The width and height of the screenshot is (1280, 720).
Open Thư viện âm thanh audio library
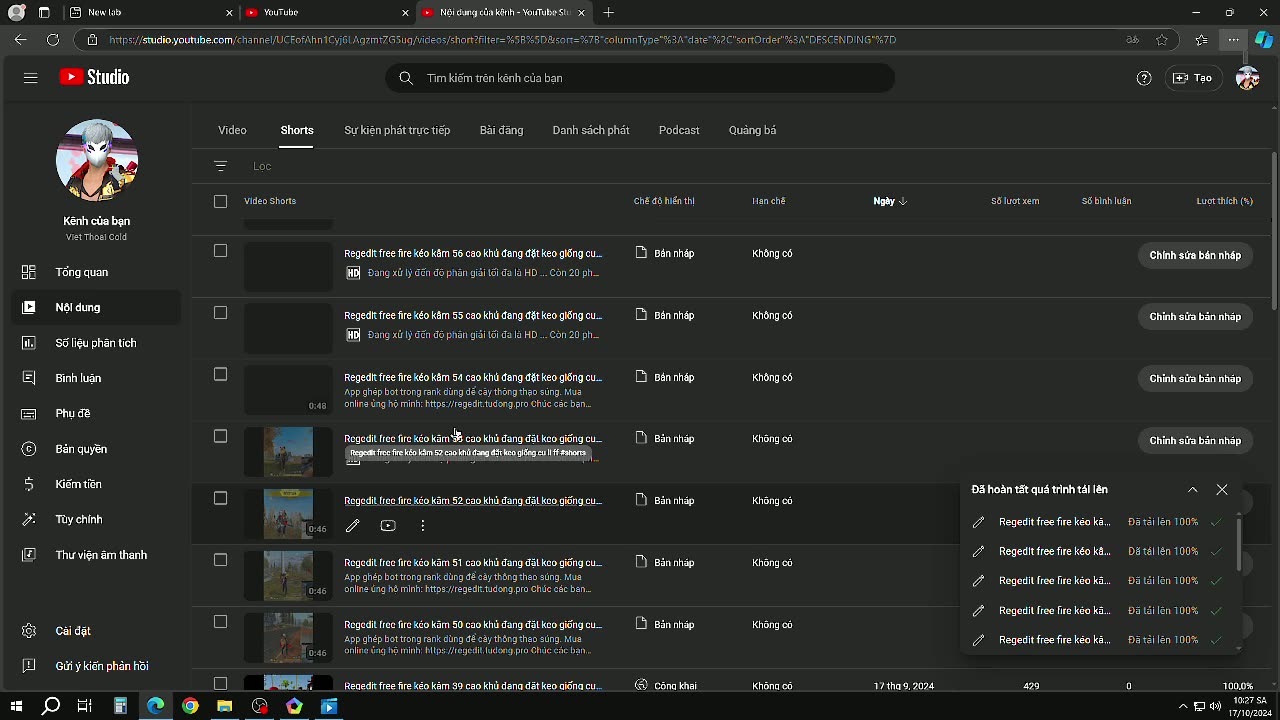click(x=96, y=555)
